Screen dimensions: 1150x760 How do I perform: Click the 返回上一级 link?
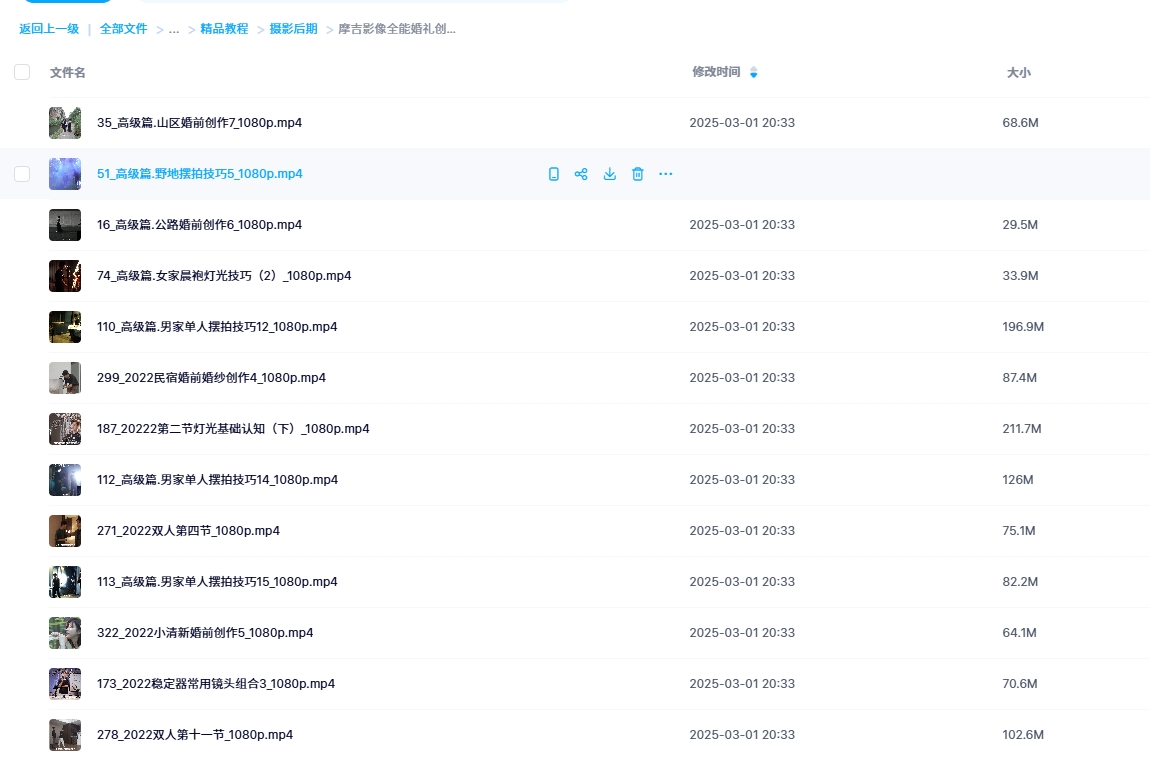[49, 30]
